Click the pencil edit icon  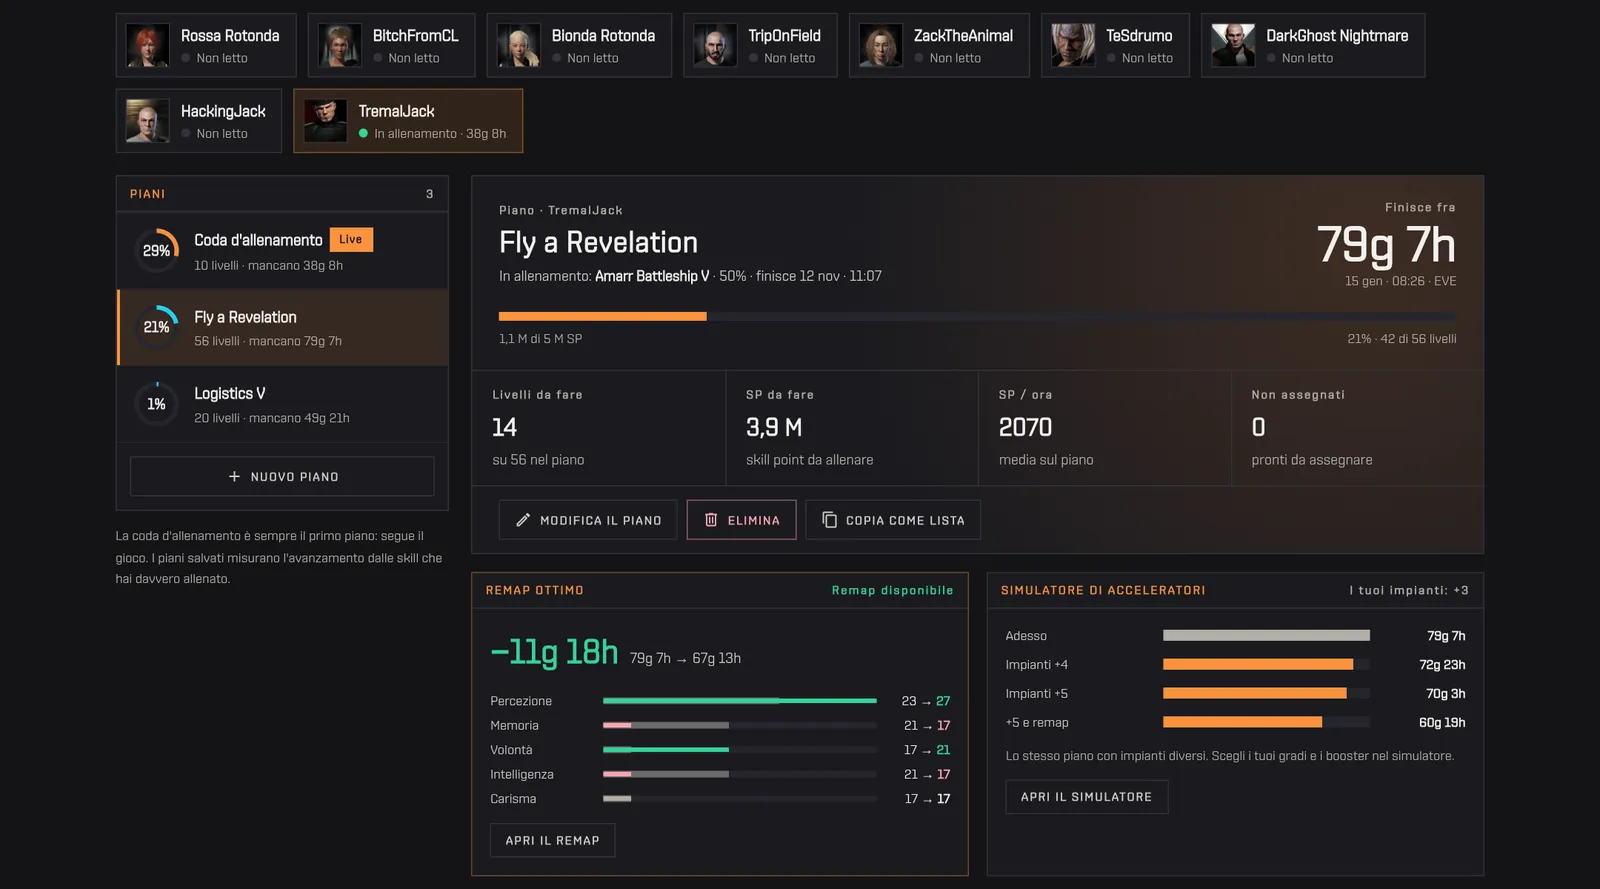pos(523,520)
